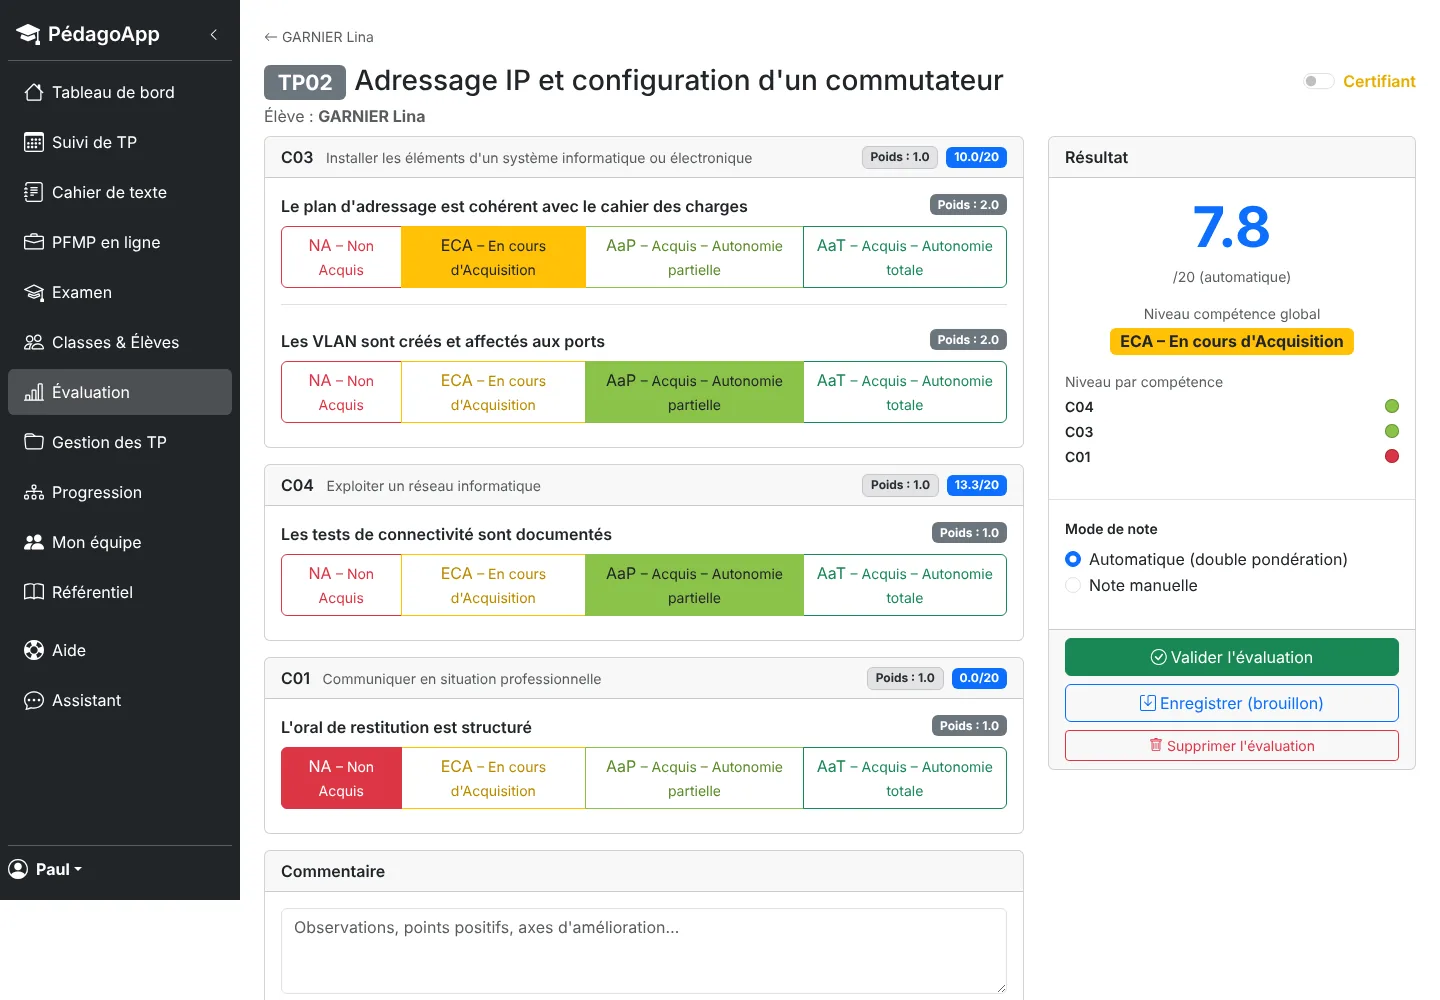Open the Progression menu item
Image resolution: width=1440 pixels, height=1000 pixels.
pos(120,492)
